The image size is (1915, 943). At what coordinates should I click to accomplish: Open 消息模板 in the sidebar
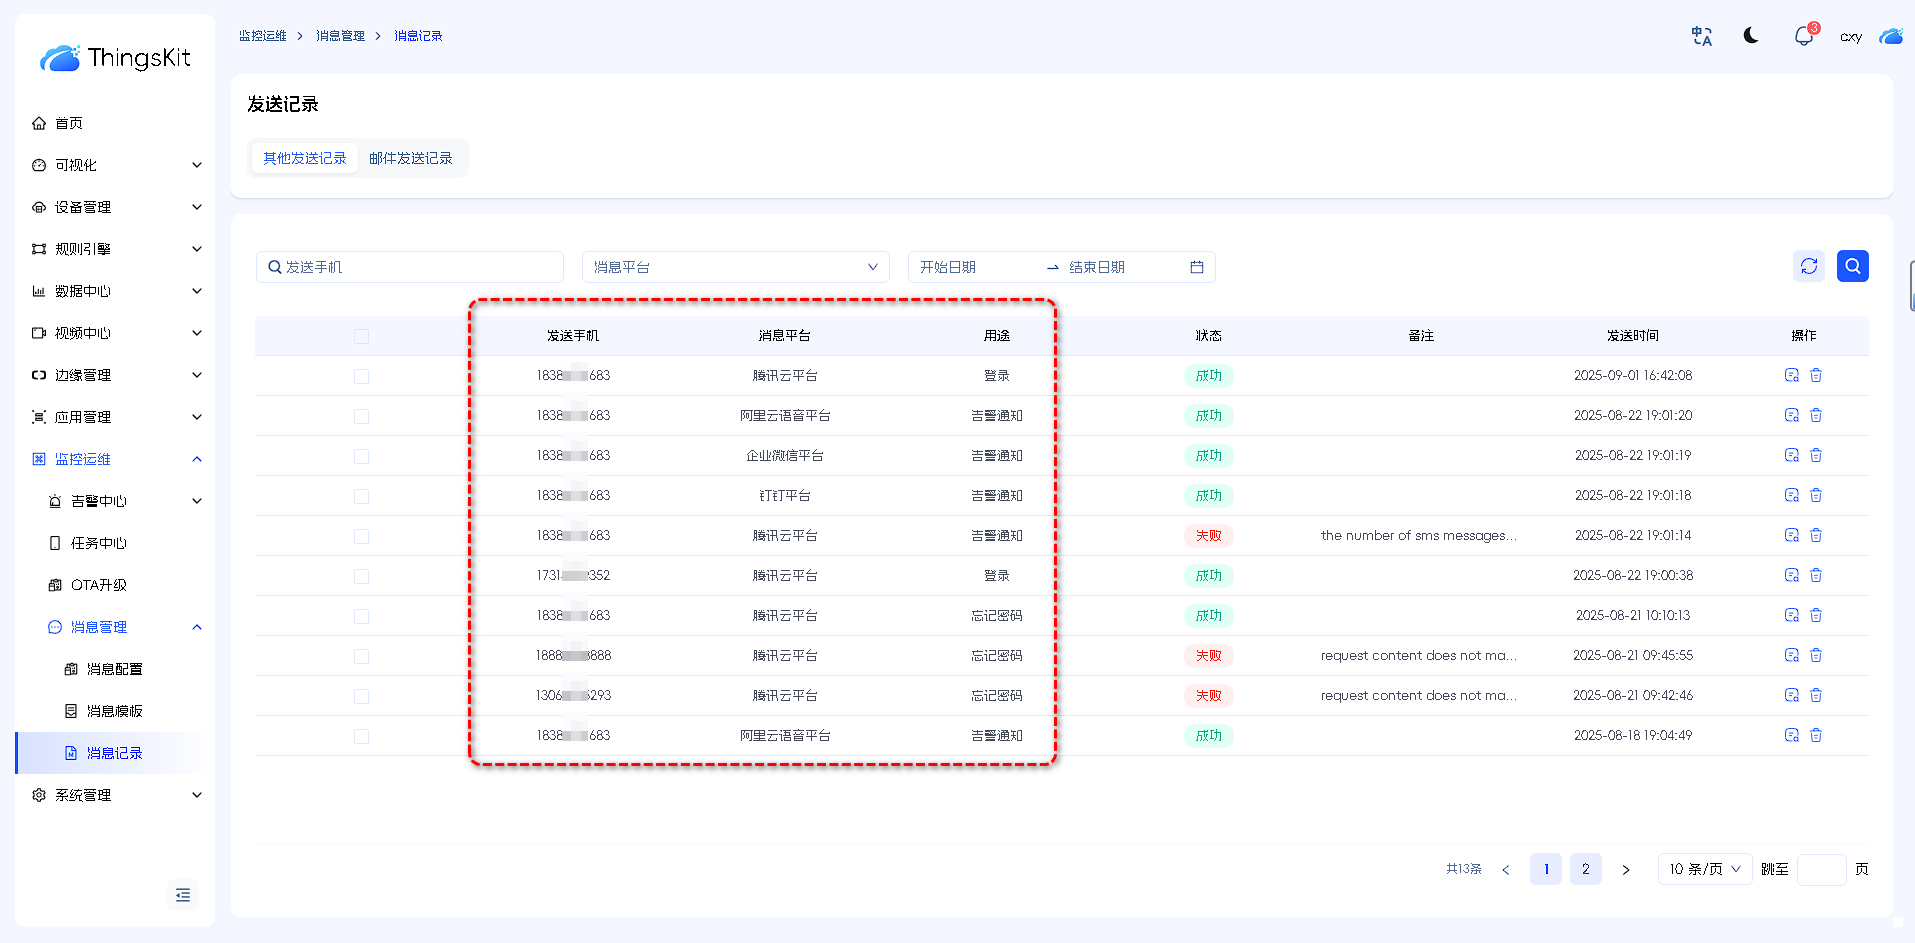pos(114,711)
